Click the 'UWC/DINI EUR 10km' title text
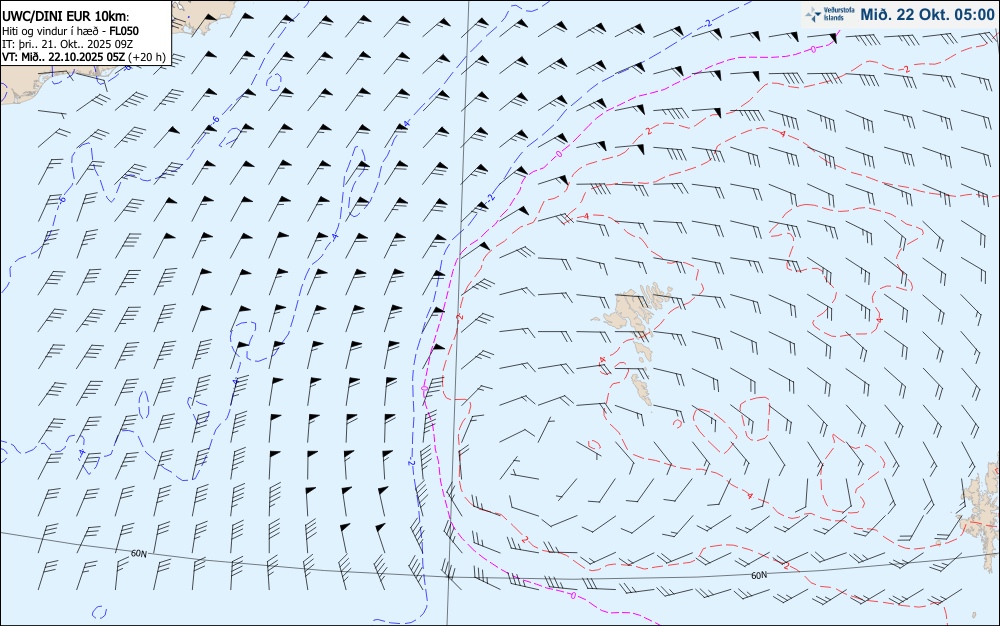The width and height of the screenshot is (1000, 626). (65, 17)
